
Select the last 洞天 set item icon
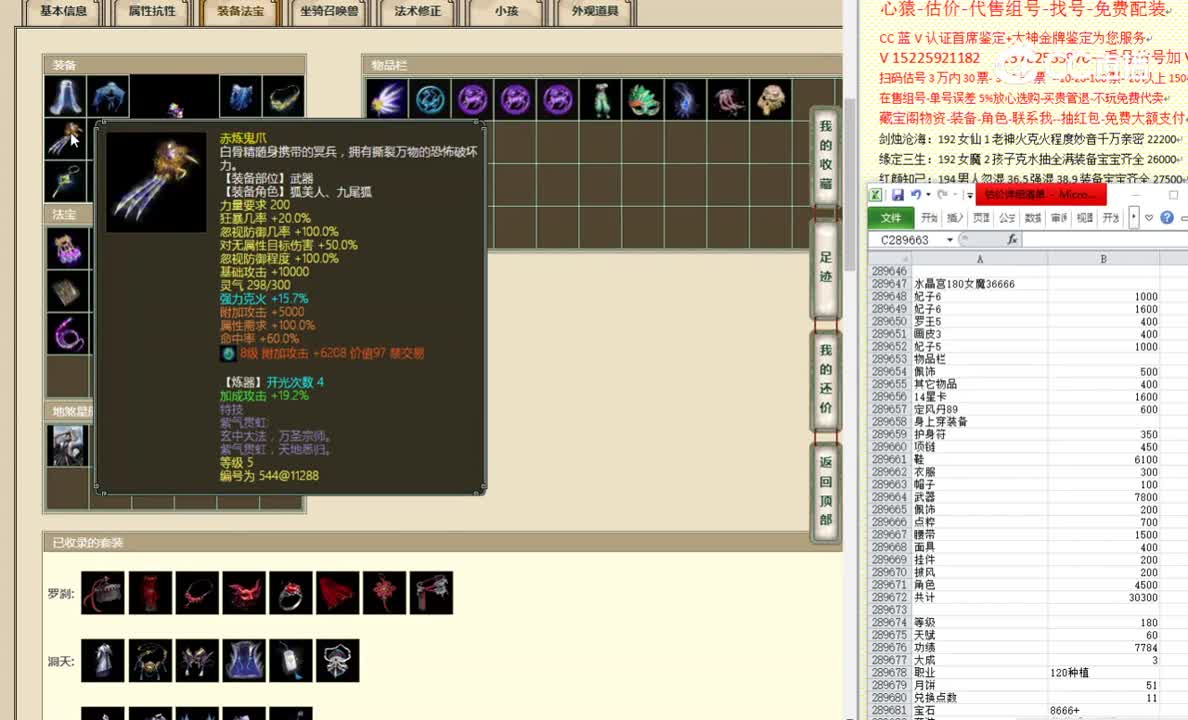pos(338,660)
